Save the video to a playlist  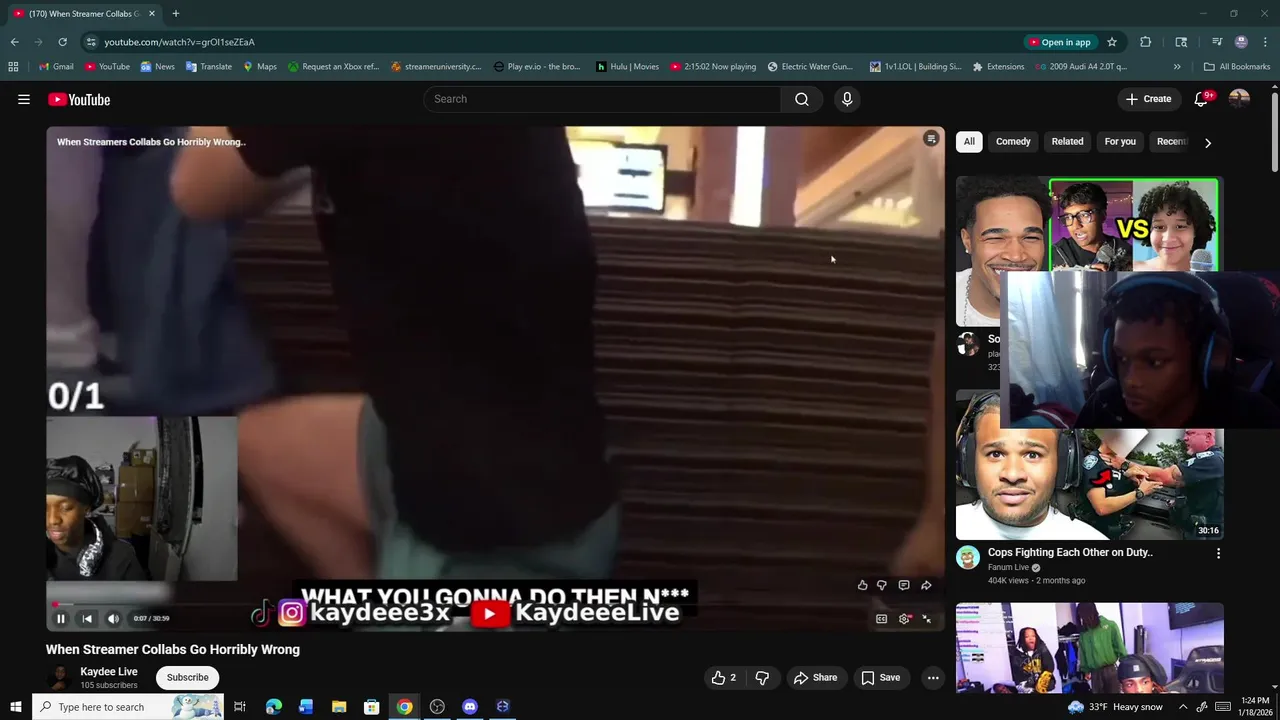coord(881,678)
